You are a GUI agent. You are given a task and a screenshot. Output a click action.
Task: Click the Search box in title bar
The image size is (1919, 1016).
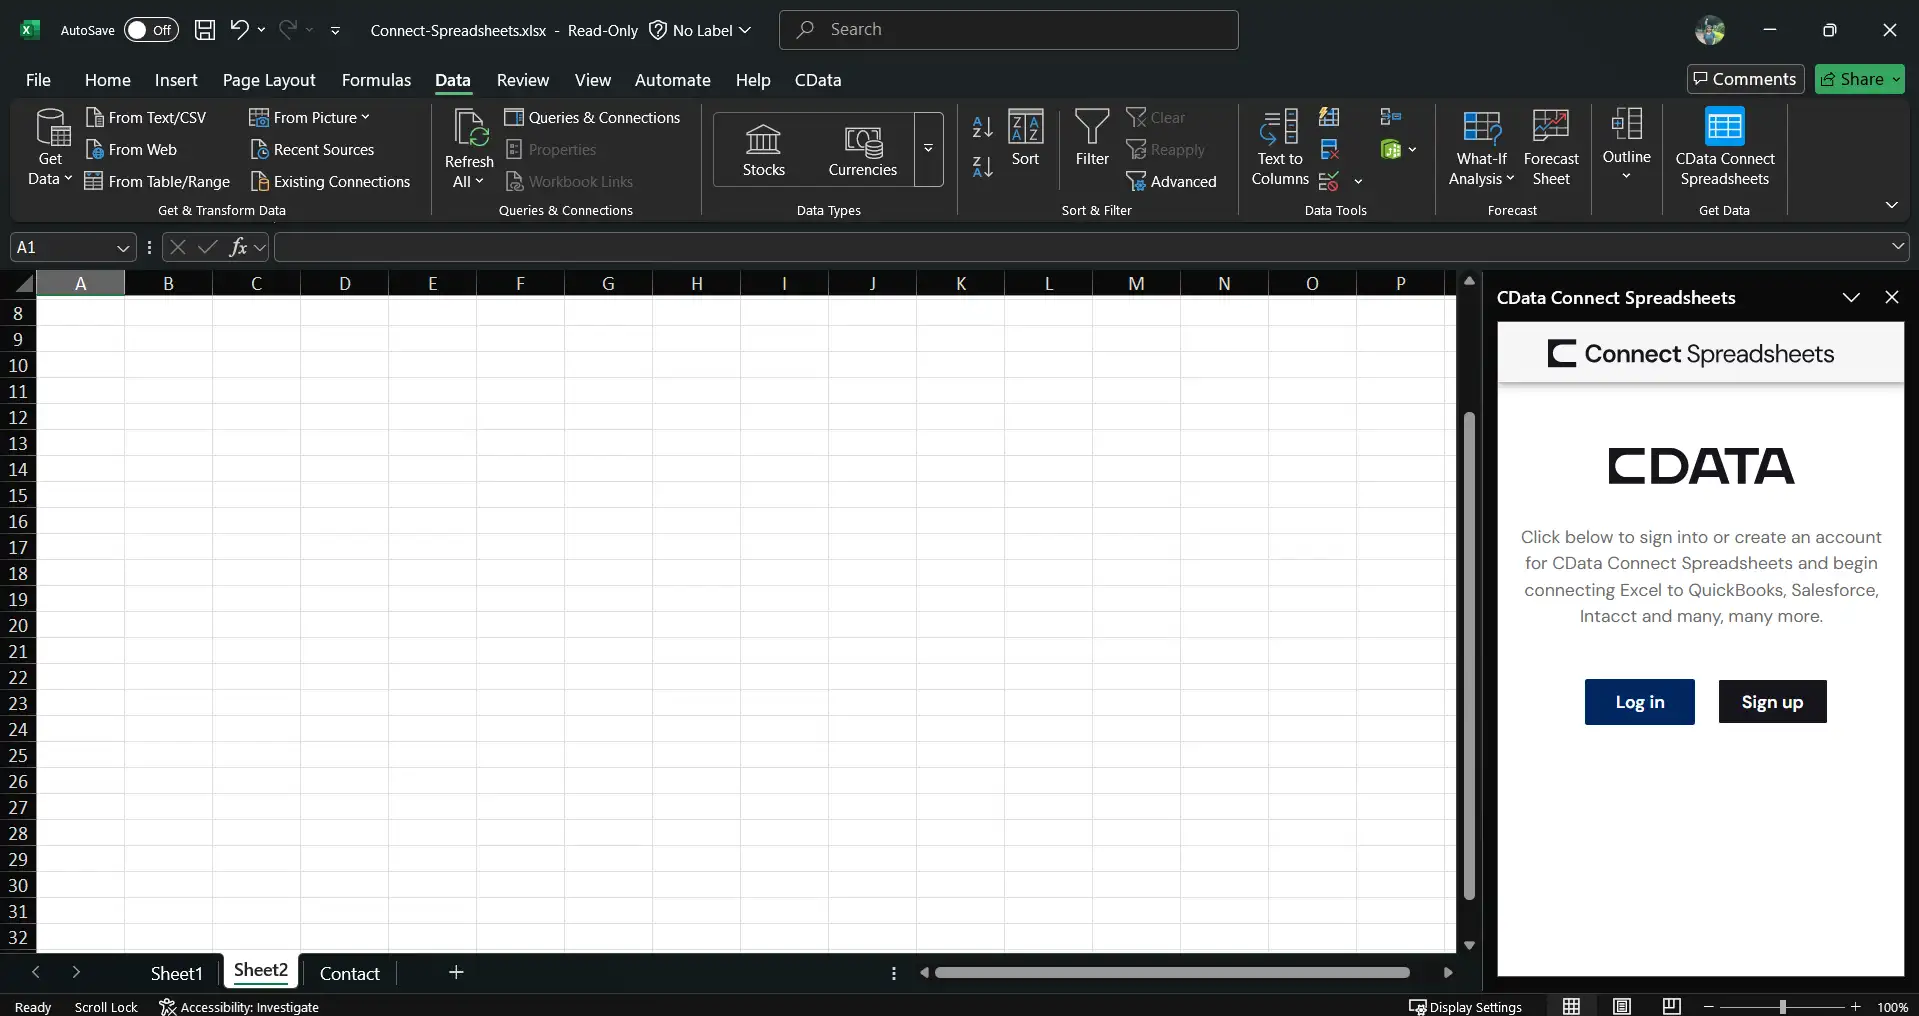pos(1008,30)
